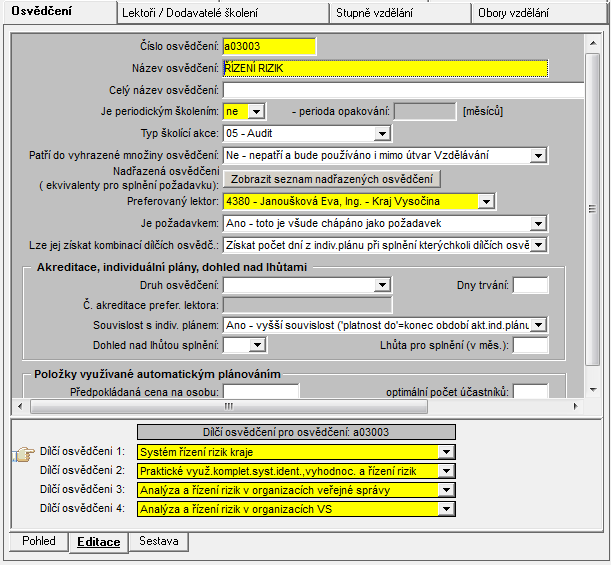Expand the Lze jej získat kombinací dropdown
611x565 pixels.
point(538,245)
